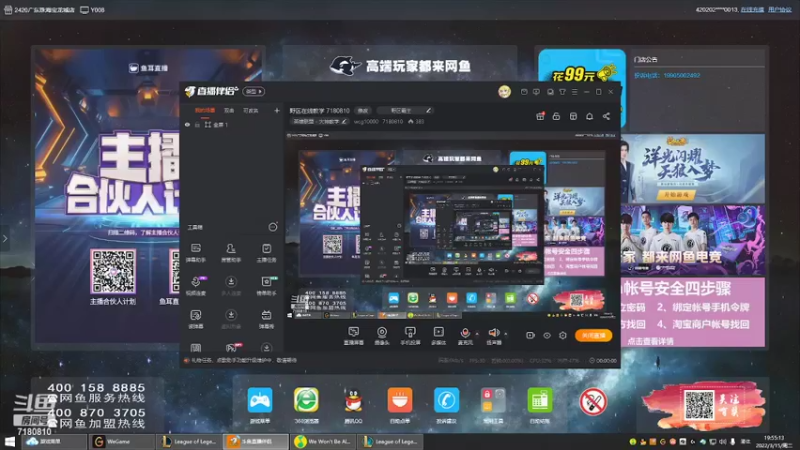Open the 弹幕秀 tool in the toolbox
The width and height of the screenshot is (800, 450).
coord(266,319)
